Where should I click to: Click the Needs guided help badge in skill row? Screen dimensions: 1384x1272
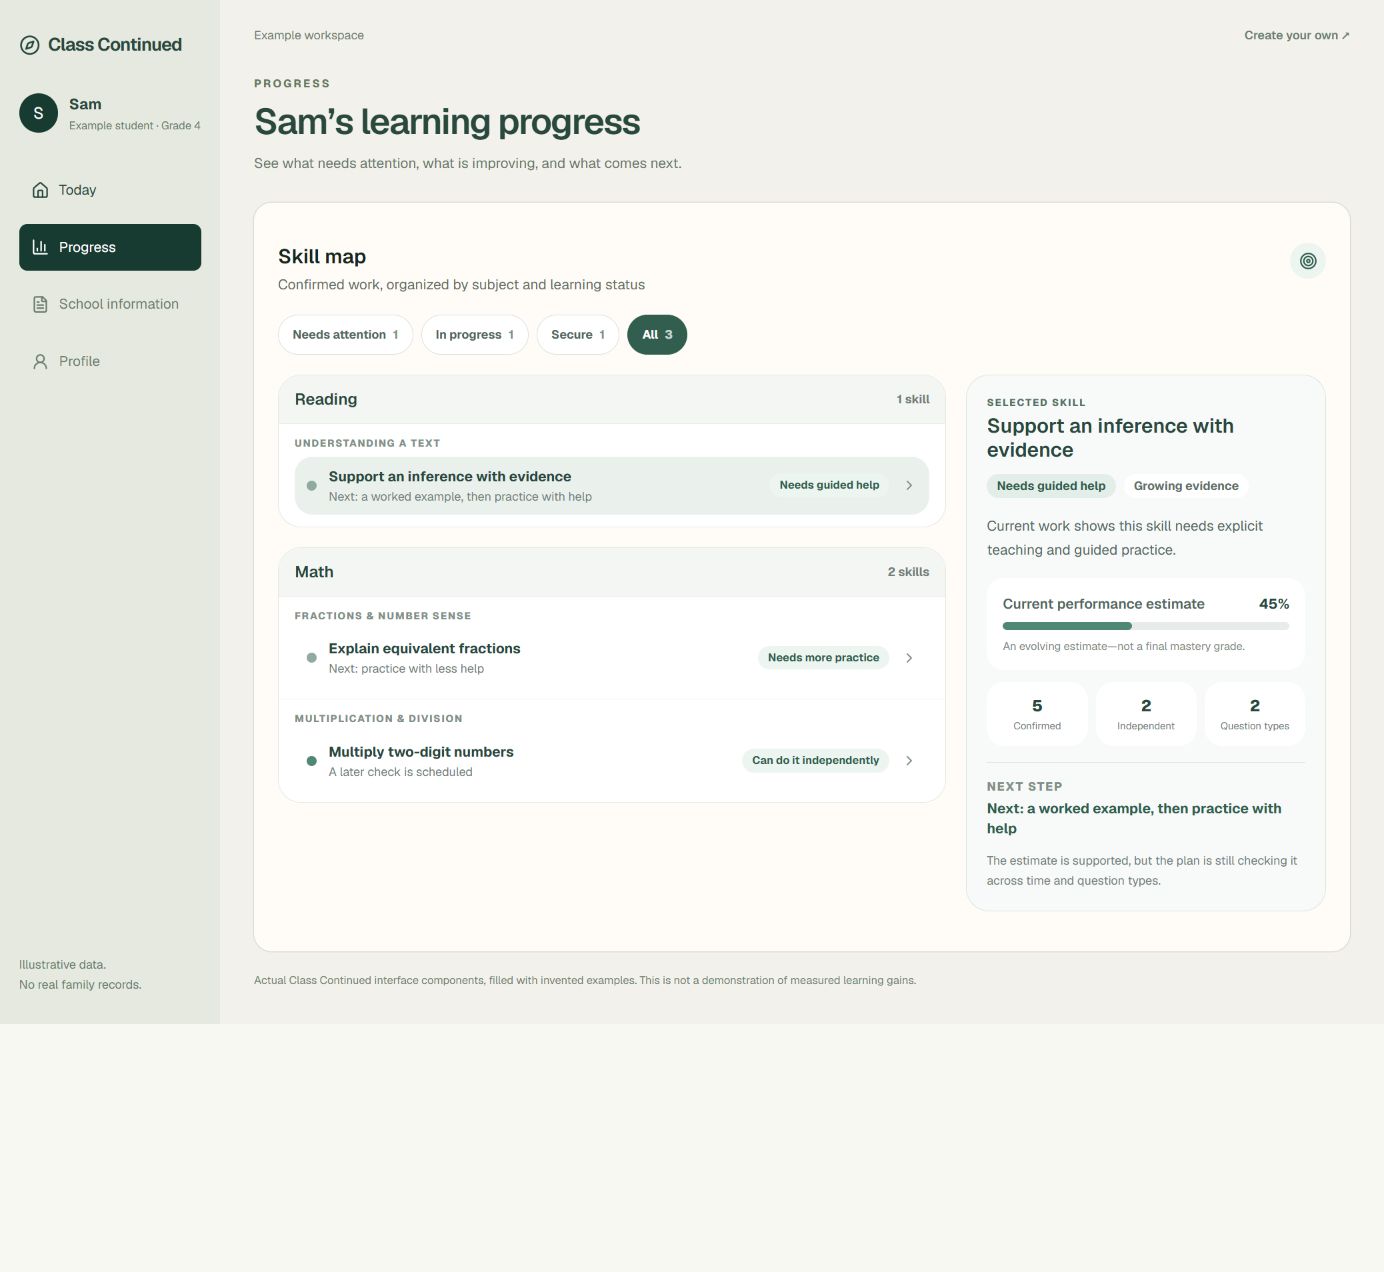tap(829, 485)
